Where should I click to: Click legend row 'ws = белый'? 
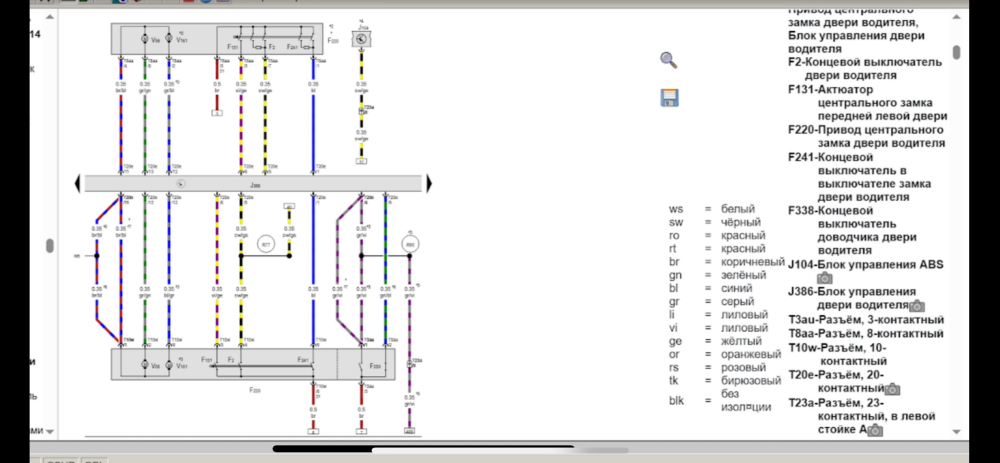point(712,209)
